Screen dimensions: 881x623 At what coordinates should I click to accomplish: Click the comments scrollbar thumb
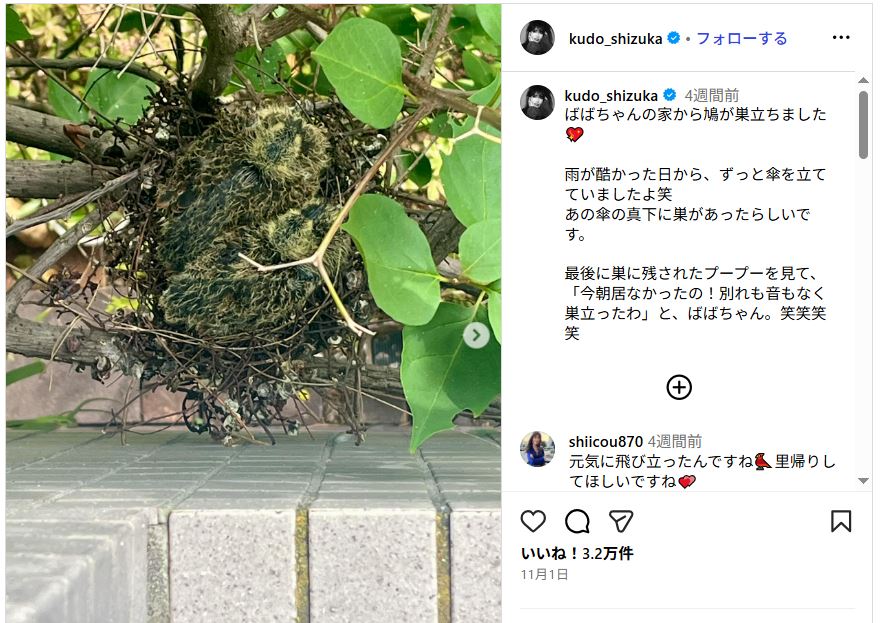(x=864, y=125)
